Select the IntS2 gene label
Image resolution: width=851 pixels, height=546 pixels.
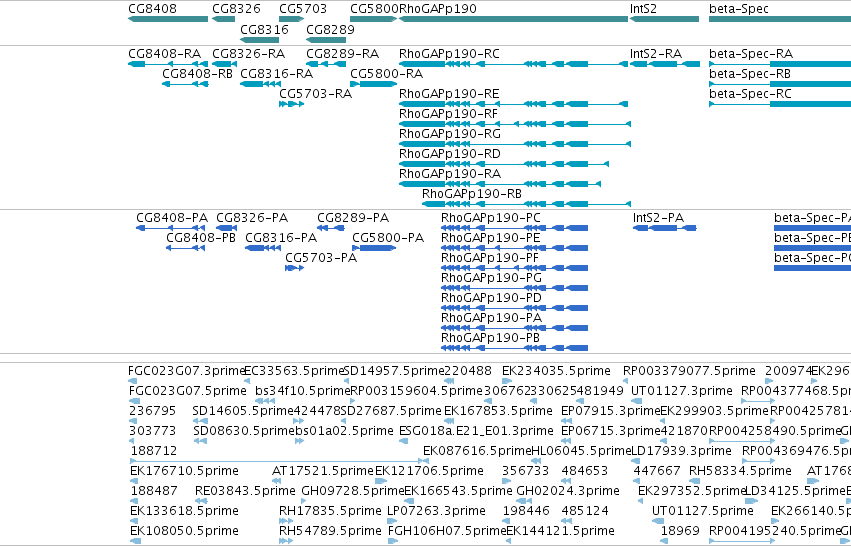point(643,9)
